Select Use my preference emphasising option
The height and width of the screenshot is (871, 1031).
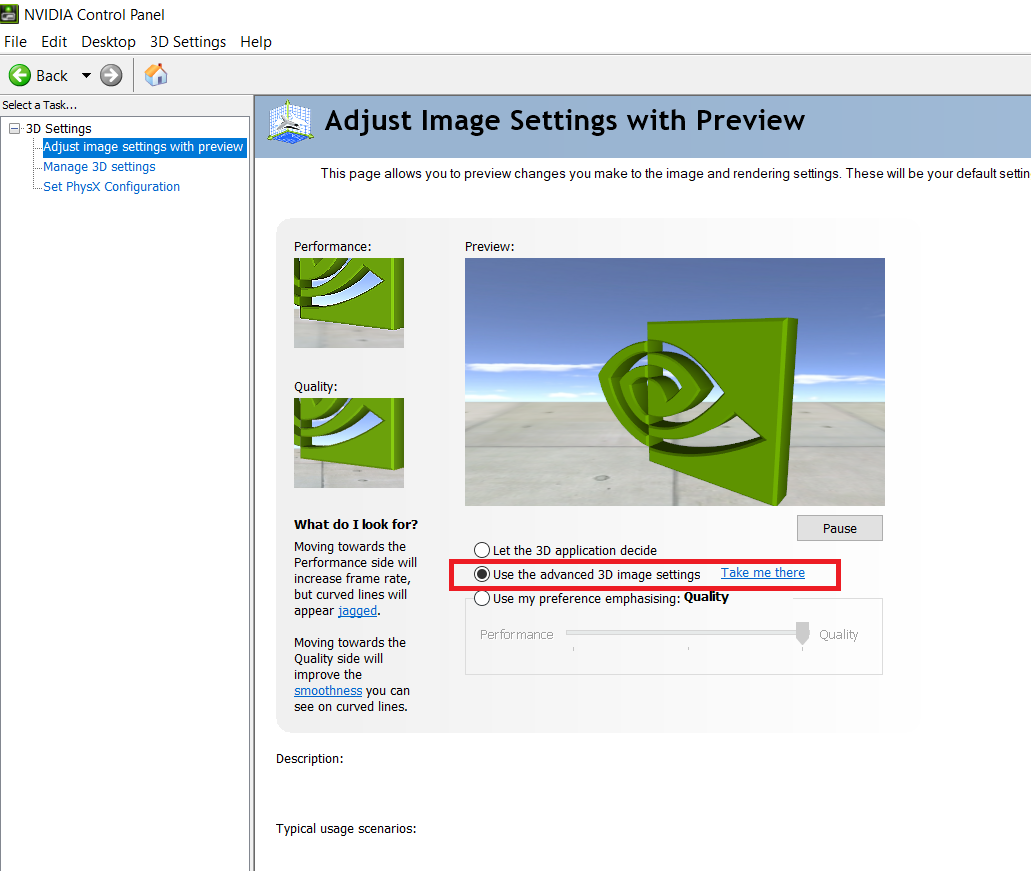pos(577,598)
